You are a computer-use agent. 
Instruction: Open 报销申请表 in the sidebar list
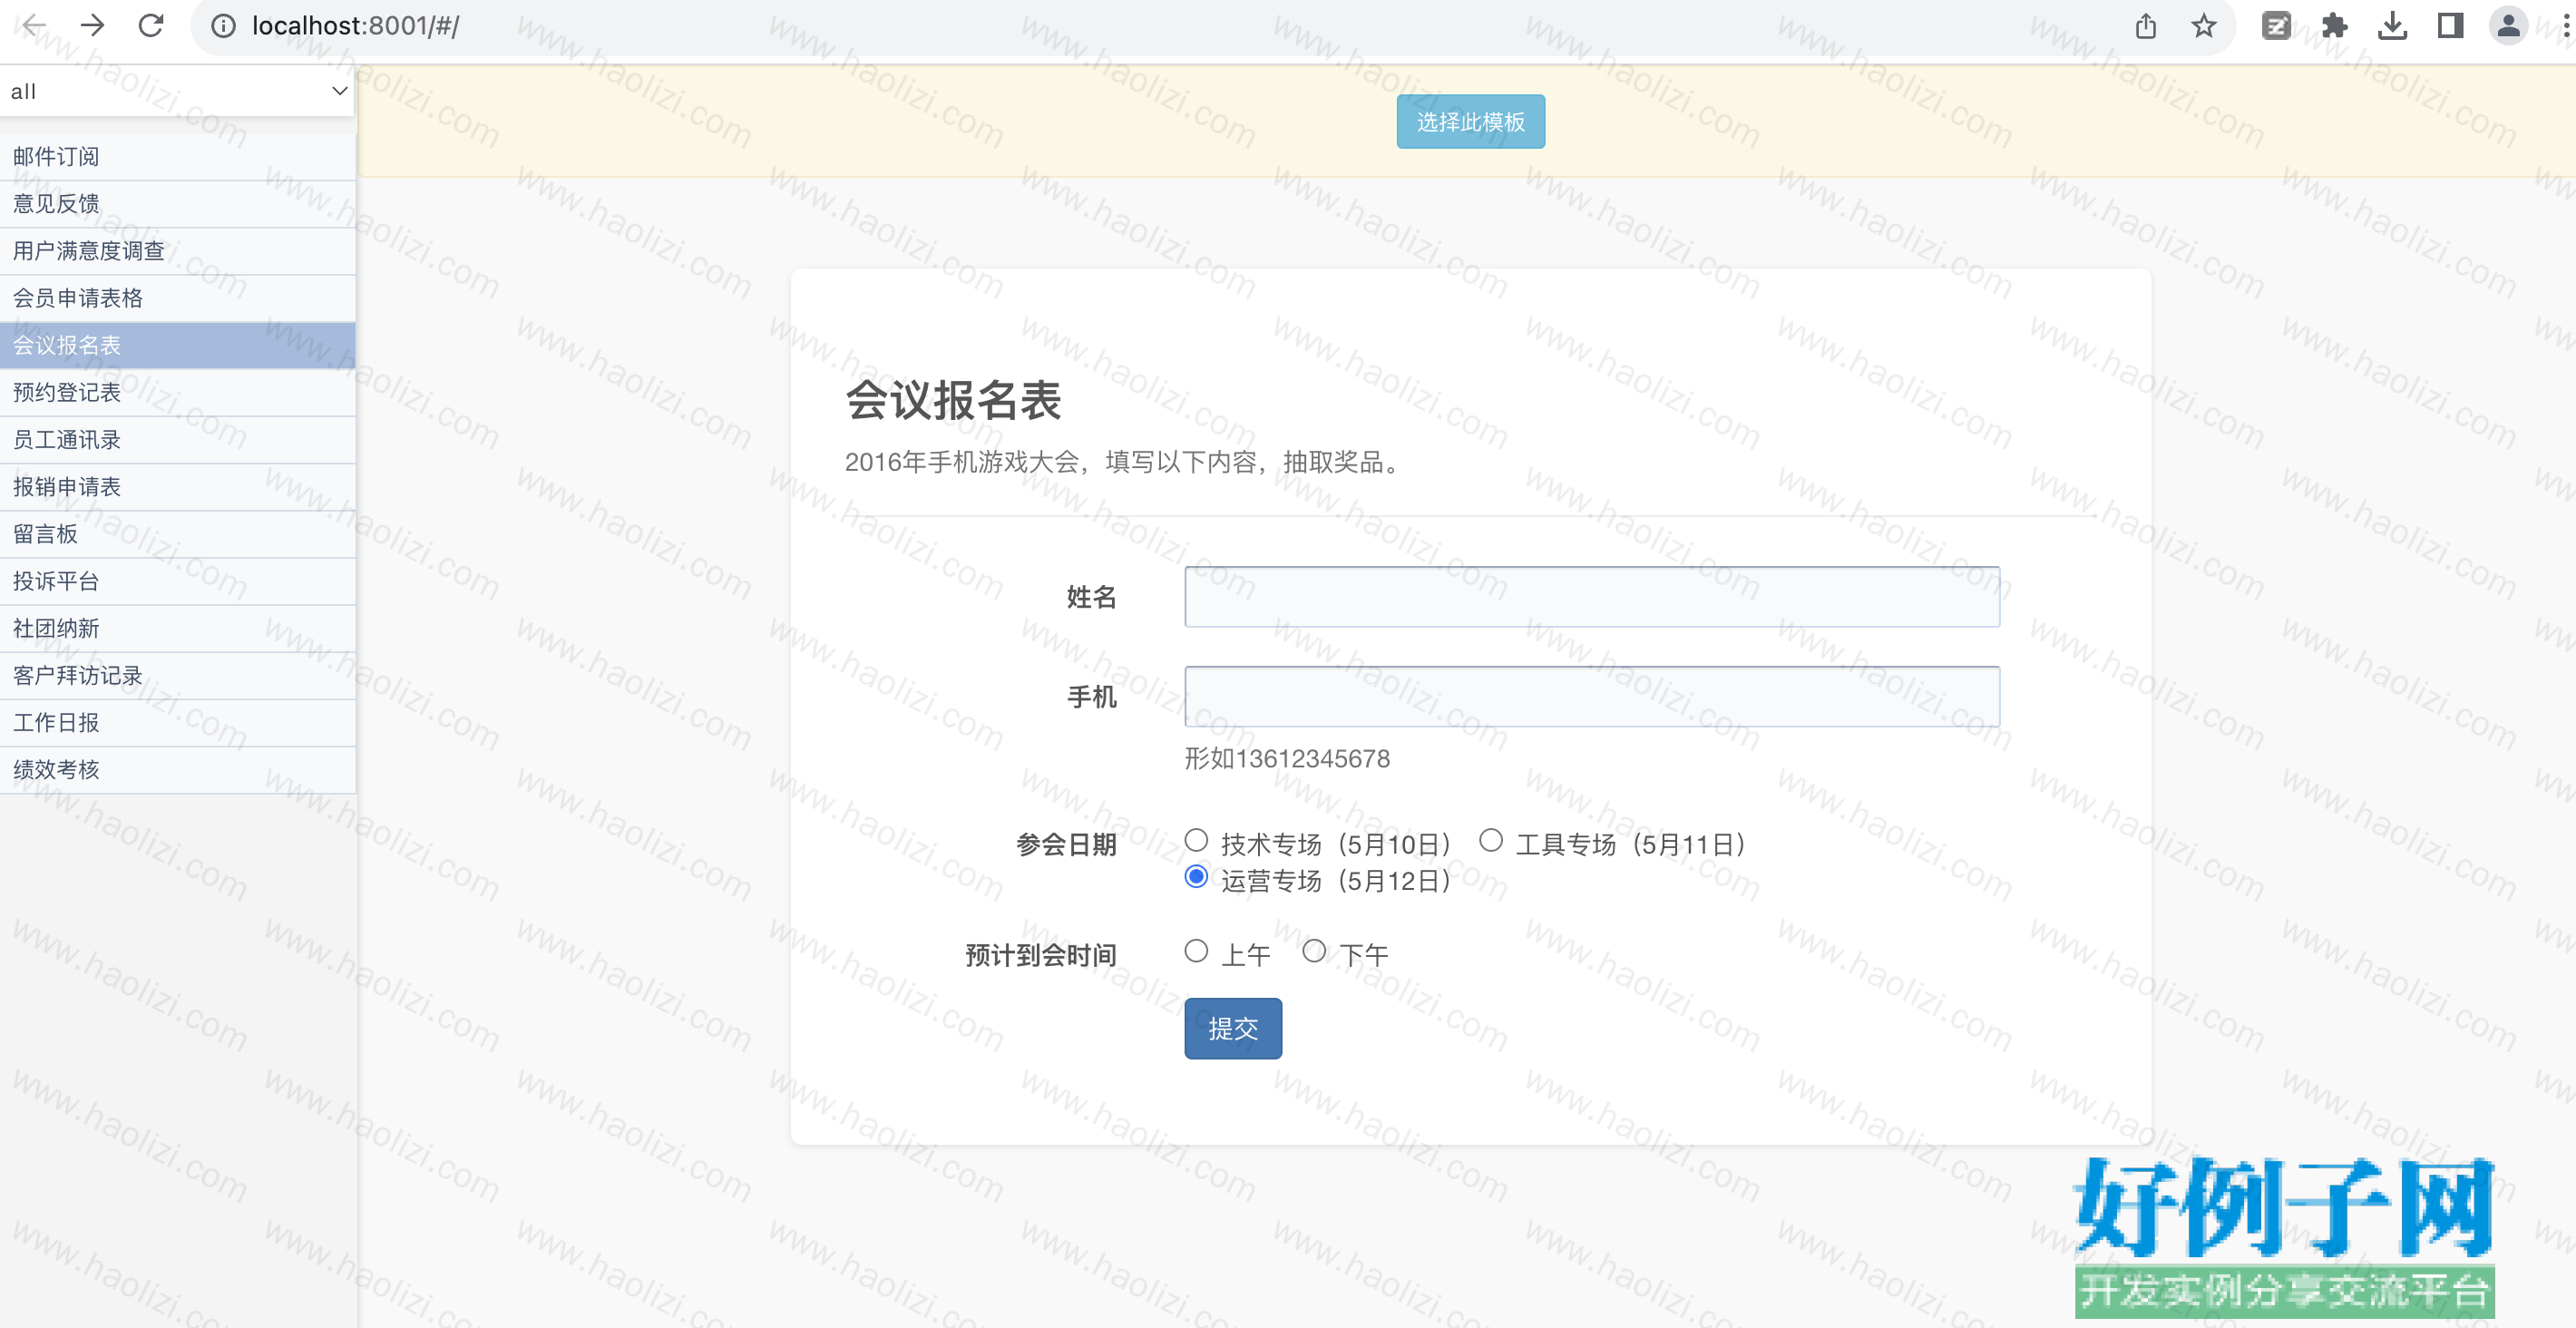pos(178,487)
